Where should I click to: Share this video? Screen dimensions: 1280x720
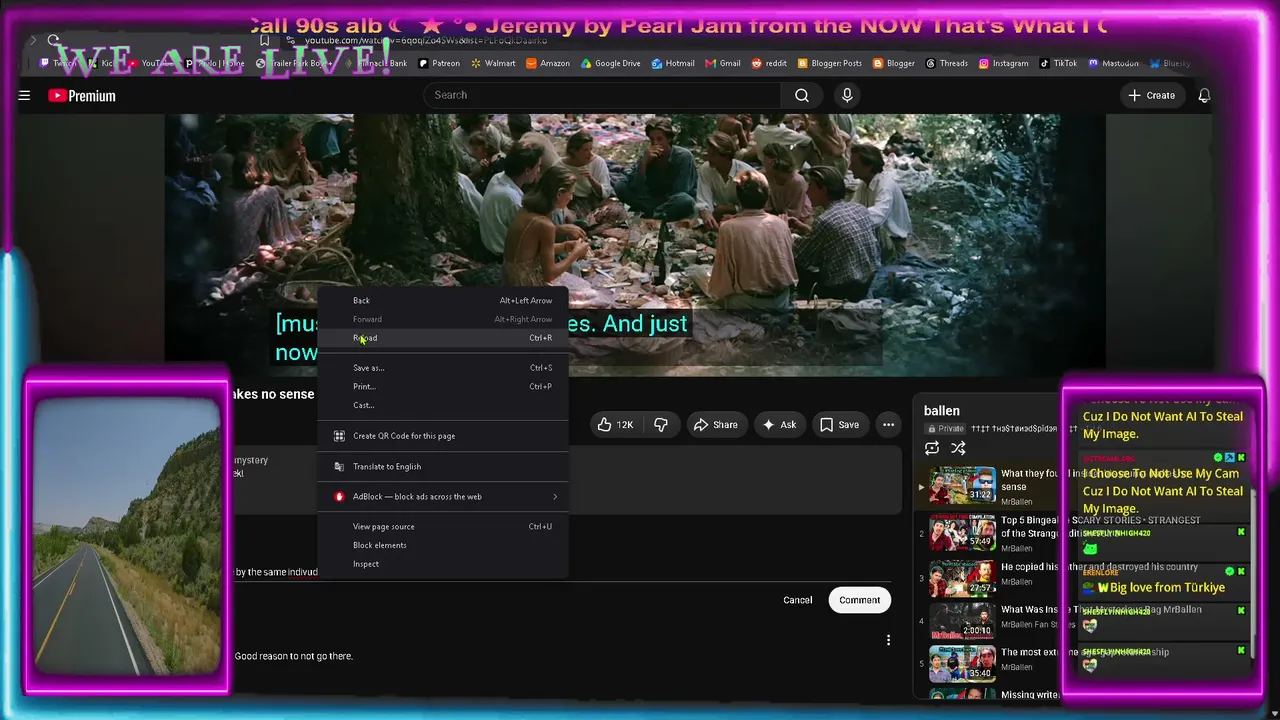point(716,425)
